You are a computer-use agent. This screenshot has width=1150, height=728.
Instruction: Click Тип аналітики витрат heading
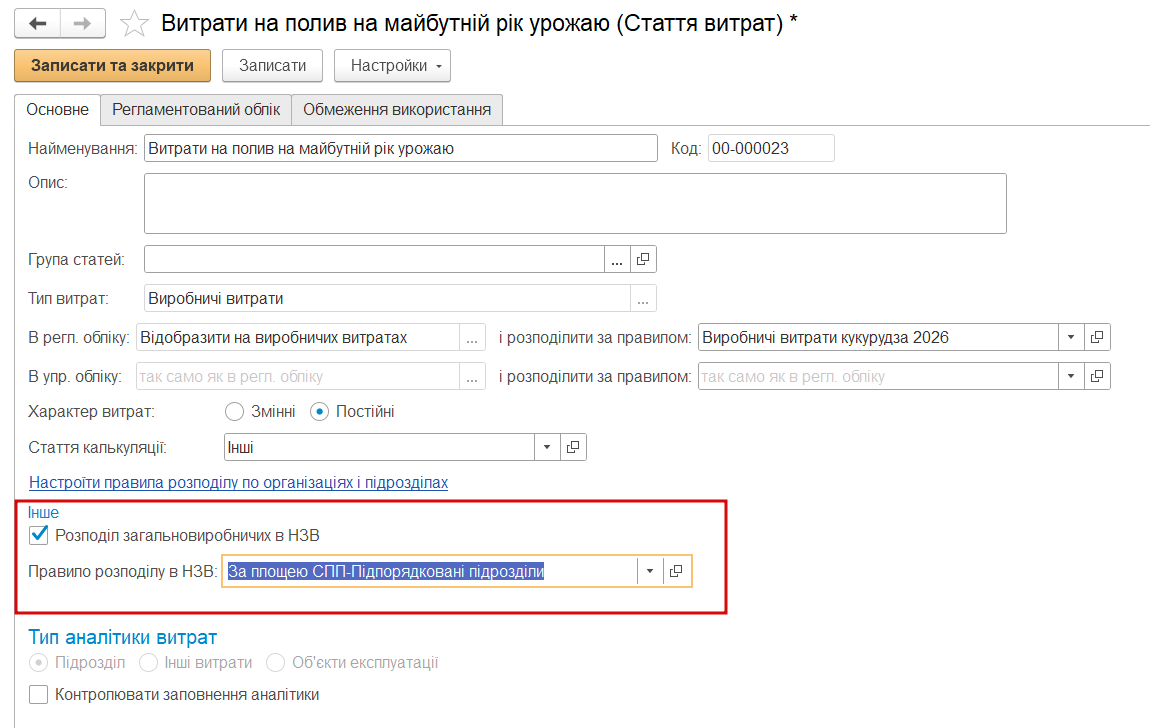(x=122, y=637)
